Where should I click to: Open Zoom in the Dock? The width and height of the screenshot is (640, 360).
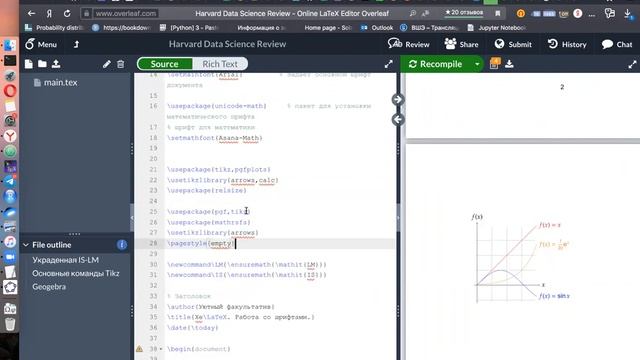coord(10,257)
